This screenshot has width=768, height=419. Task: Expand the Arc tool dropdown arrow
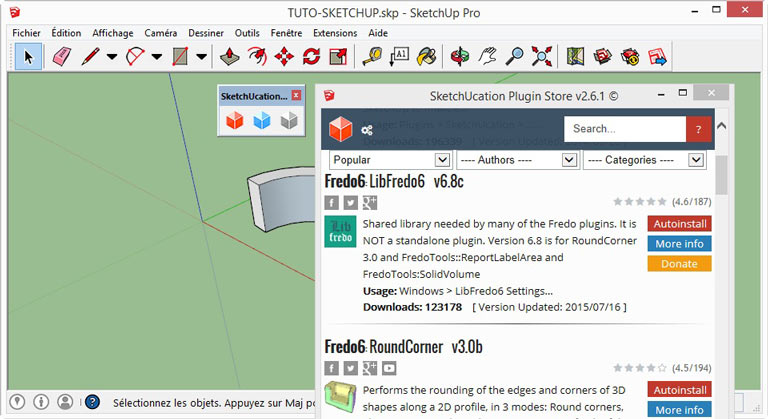(157, 56)
